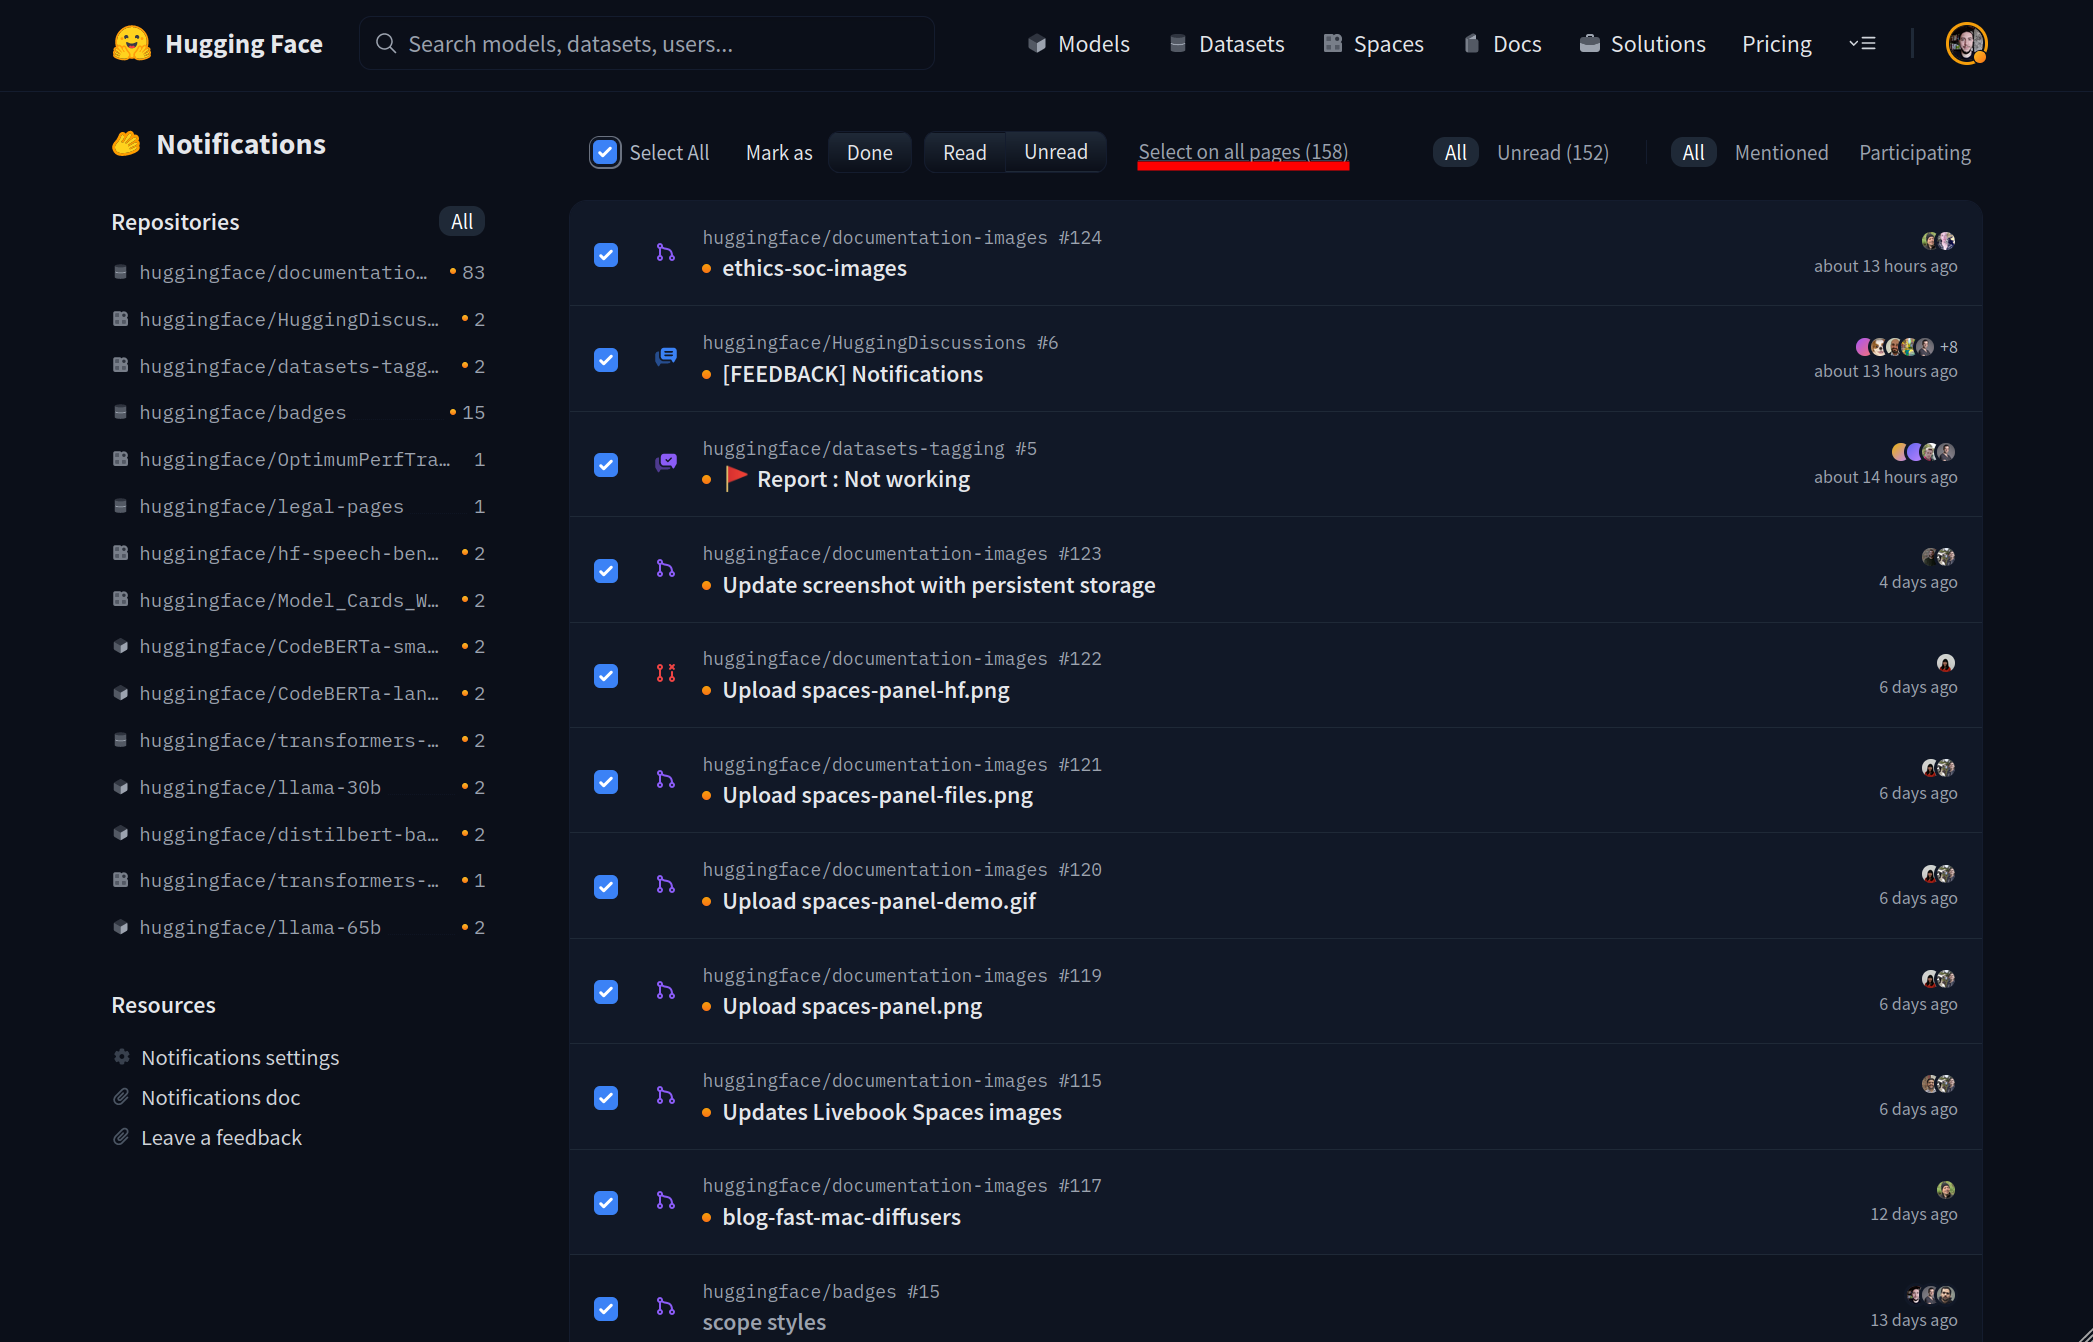Click participant avatars on HuggingDiscussions #6 row
The image size is (2093, 1342).
pyautogui.click(x=1896, y=347)
